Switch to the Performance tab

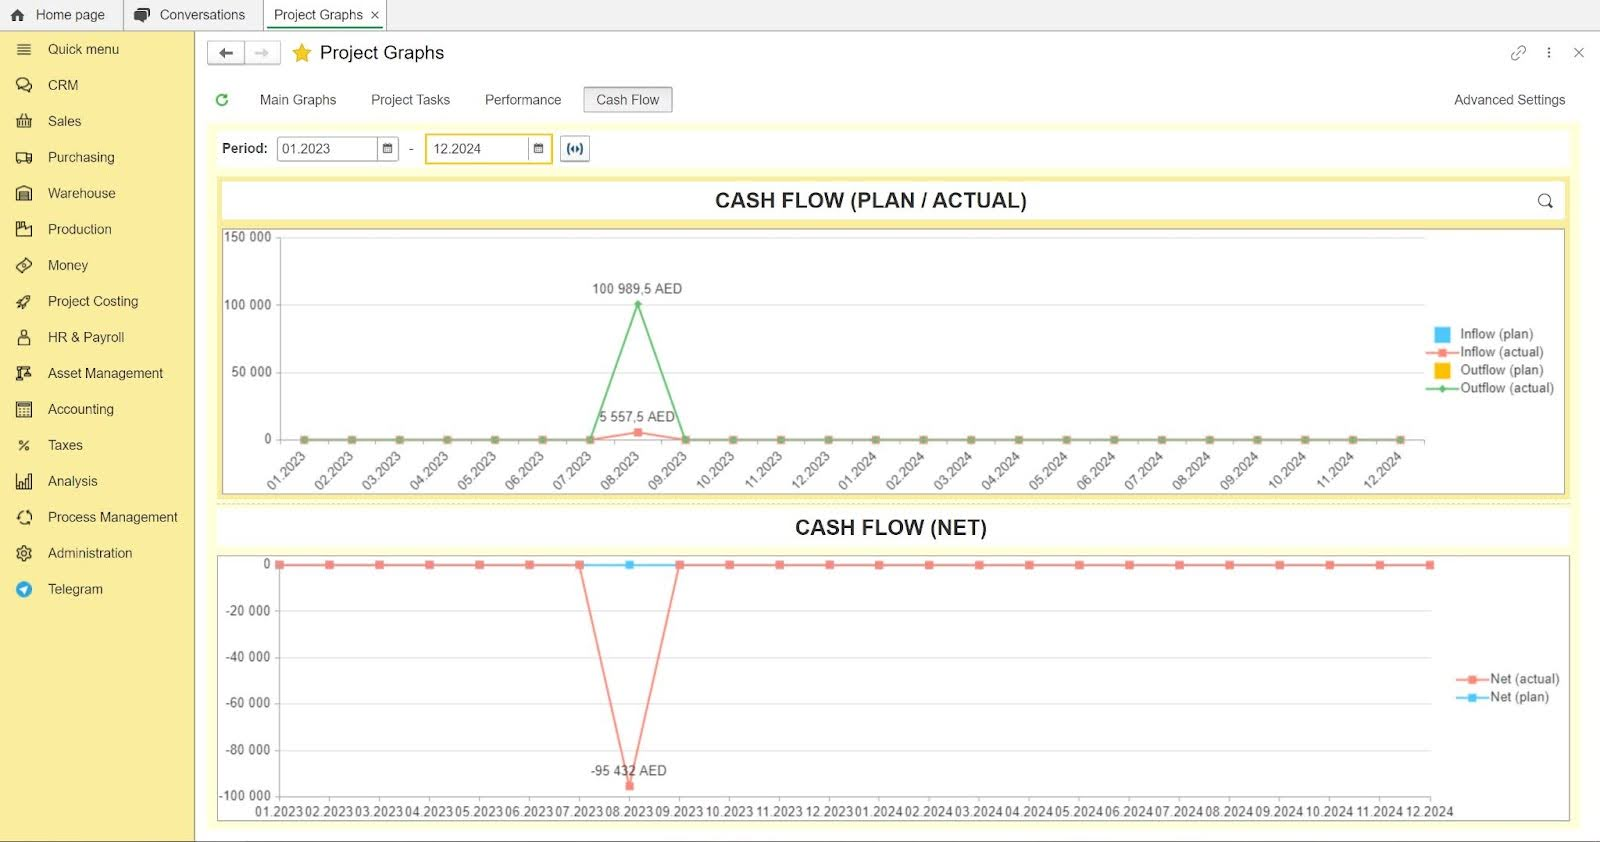click(523, 100)
